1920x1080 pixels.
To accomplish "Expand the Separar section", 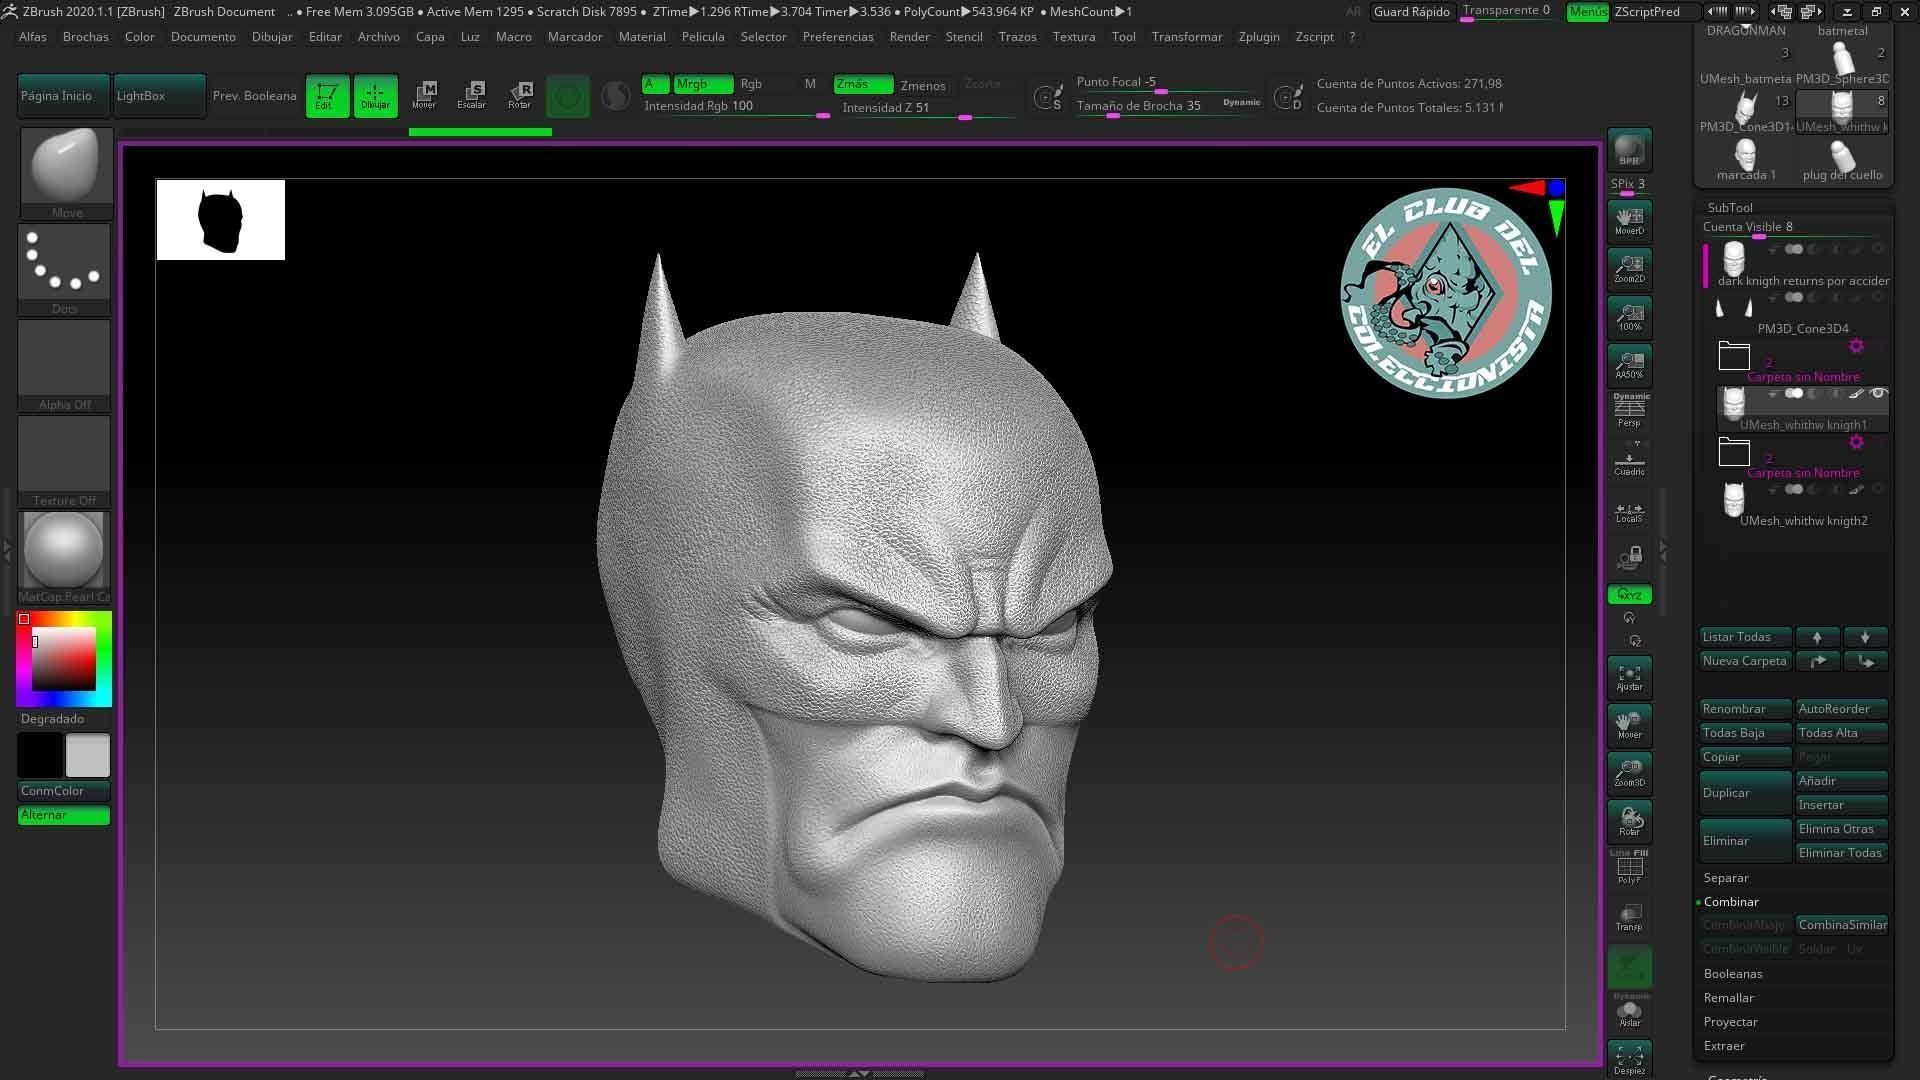I will click(1726, 878).
